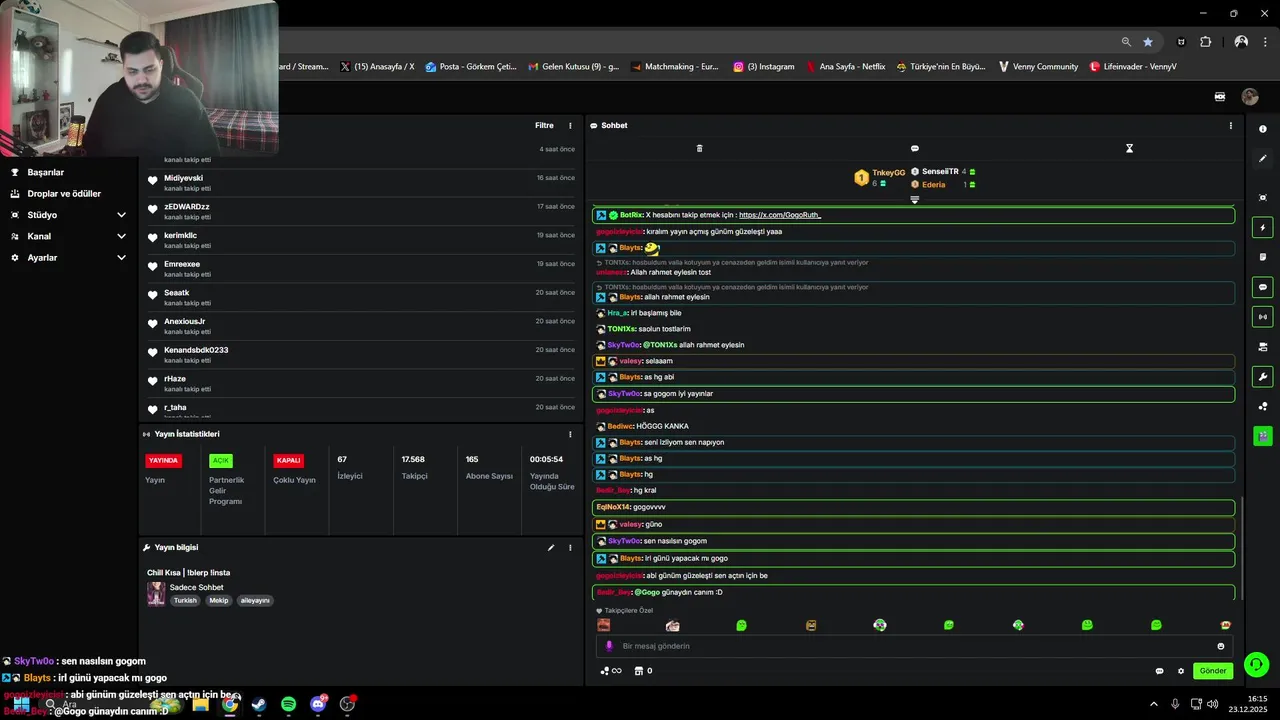Toggle the wrench tools panel in right sidebar
Image resolution: width=1280 pixels, height=720 pixels.
1263,377
